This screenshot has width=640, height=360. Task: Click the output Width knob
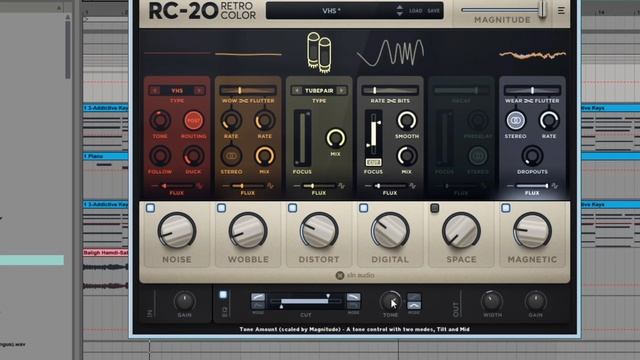[x=492, y=301]
